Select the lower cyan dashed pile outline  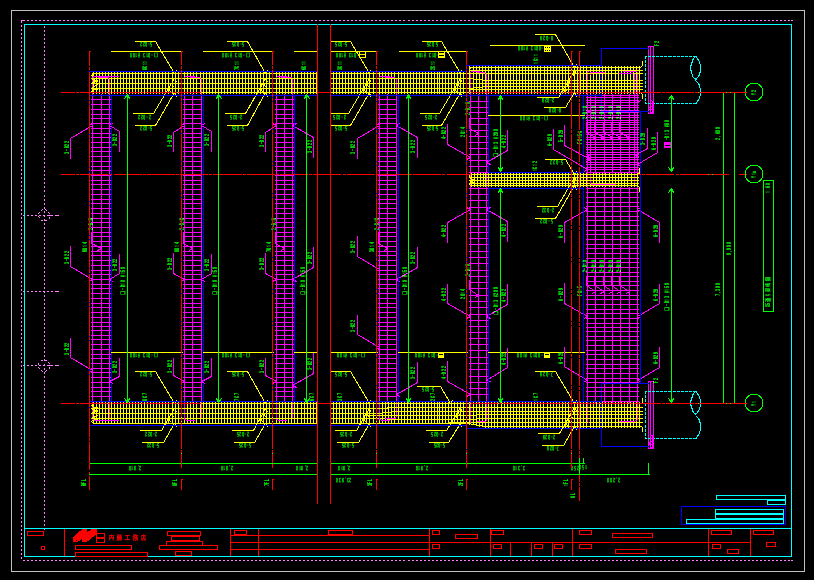673,415
